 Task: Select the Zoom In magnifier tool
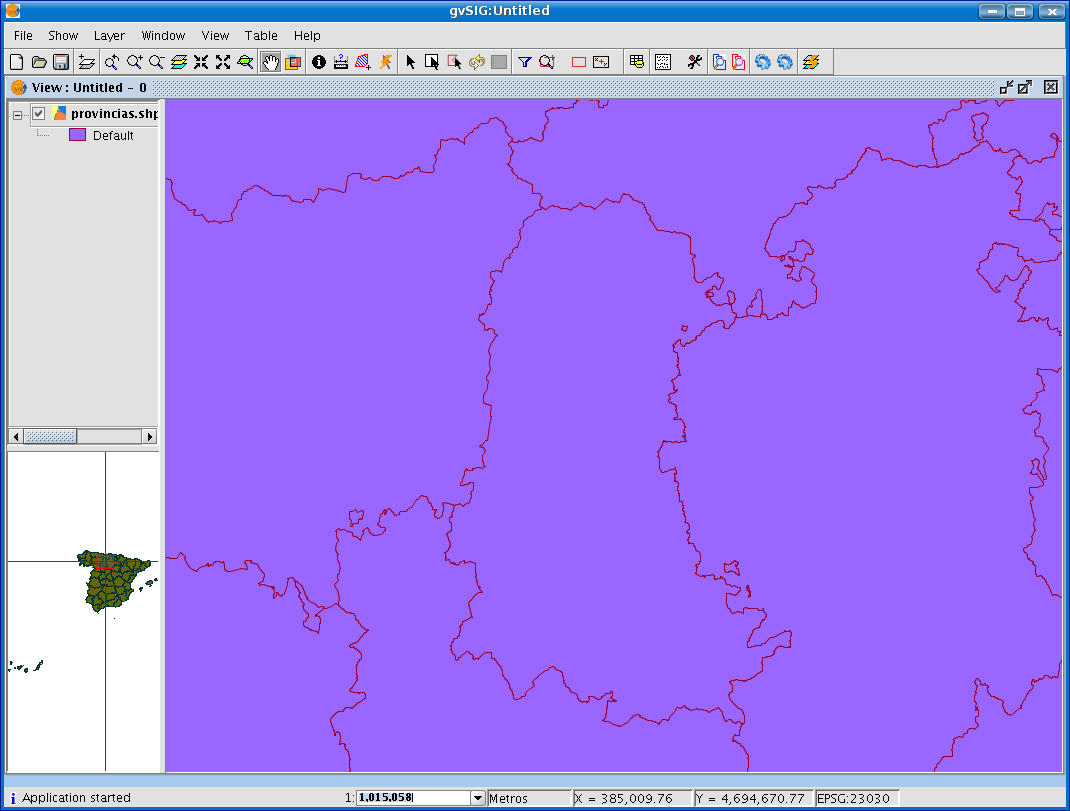point(134,62)
